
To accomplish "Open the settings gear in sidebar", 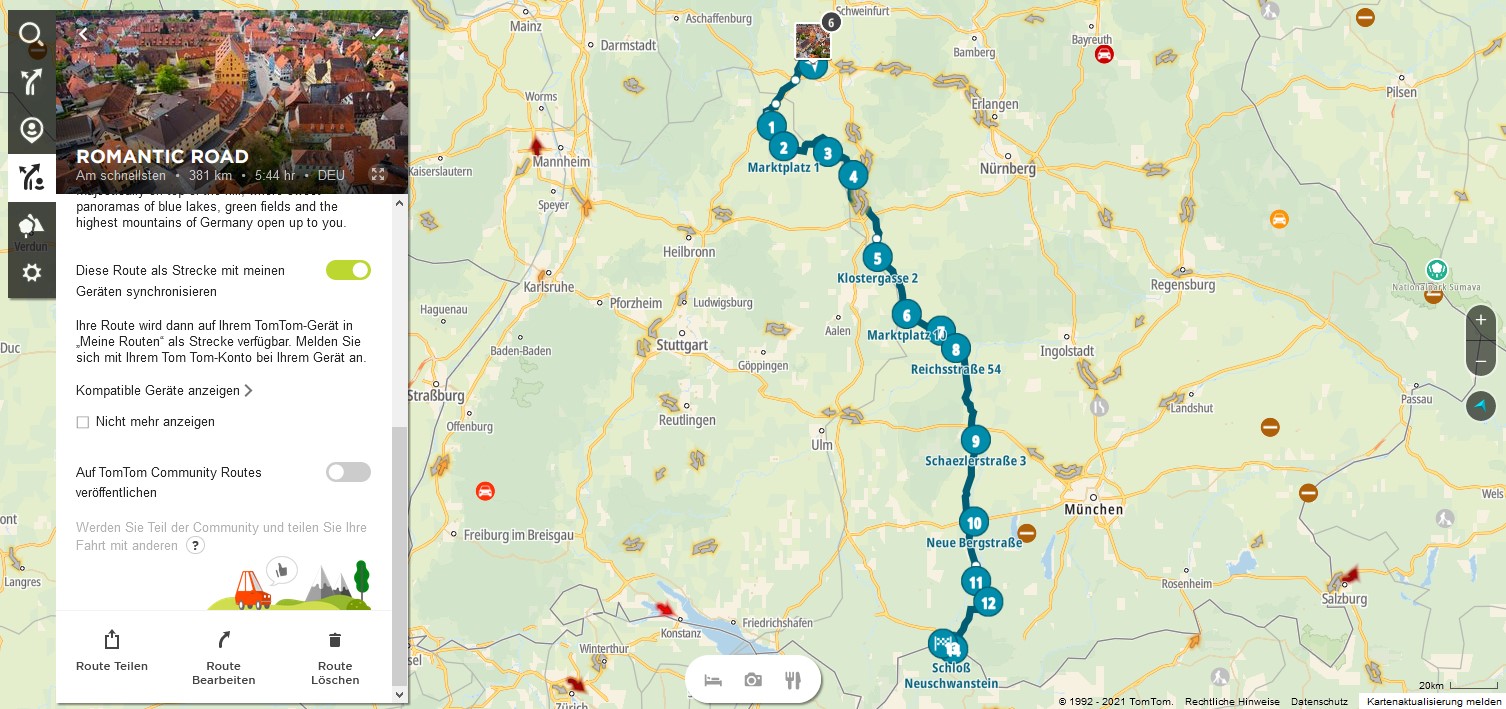I will (31, 272).
